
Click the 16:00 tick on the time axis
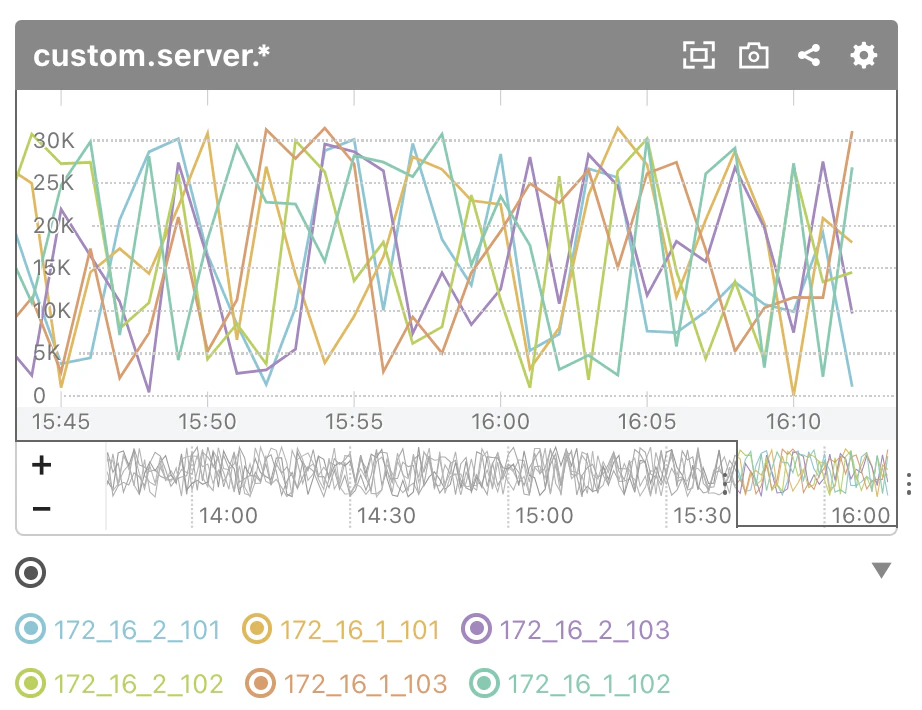(x=500, y=421)
